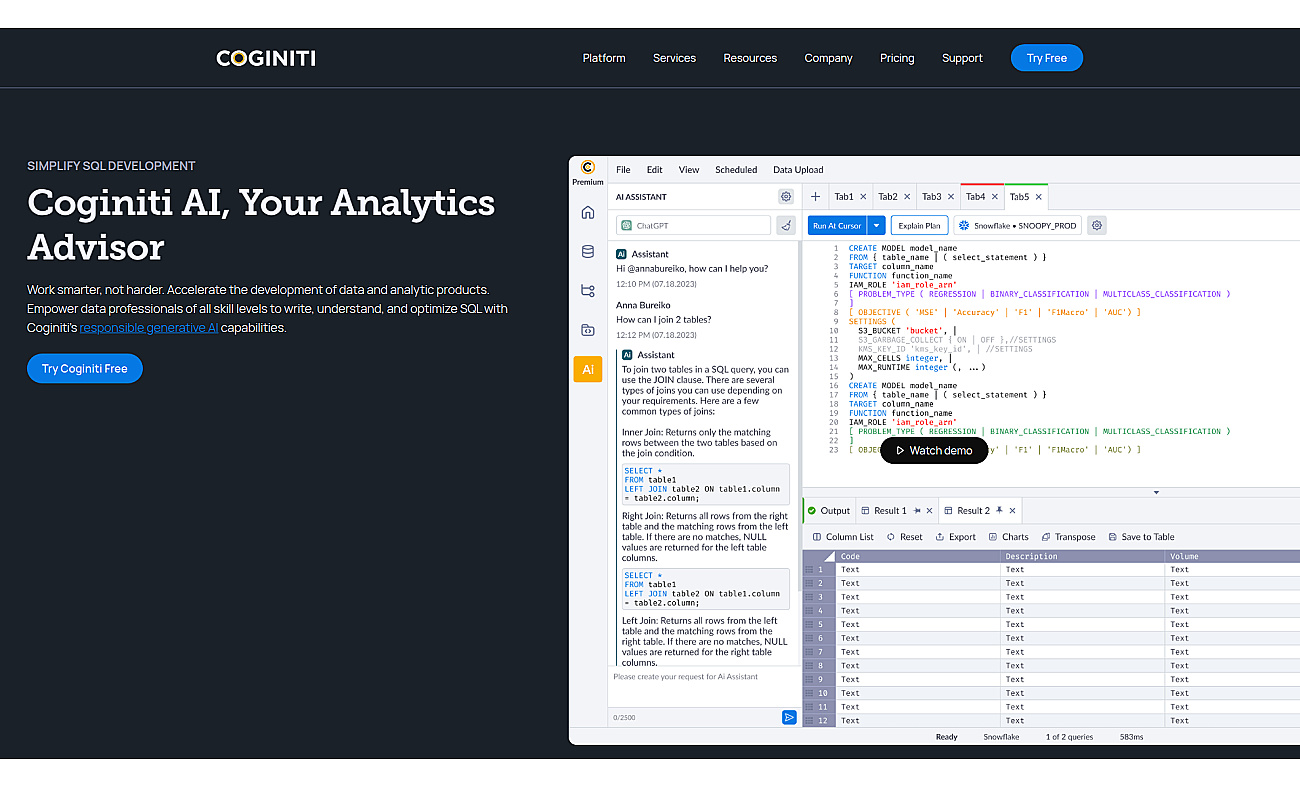Click the Volume cell in row 3
Image resolution: width=1300 pixels, height=788 pixels.
click(x=1233, y=597)
